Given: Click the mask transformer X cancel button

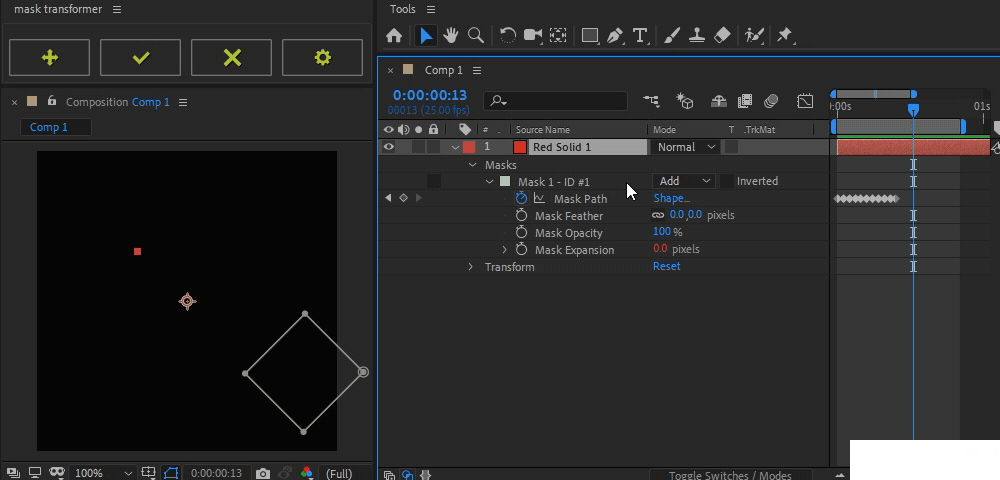Looking at the screenshot, I should coord(232,57).
